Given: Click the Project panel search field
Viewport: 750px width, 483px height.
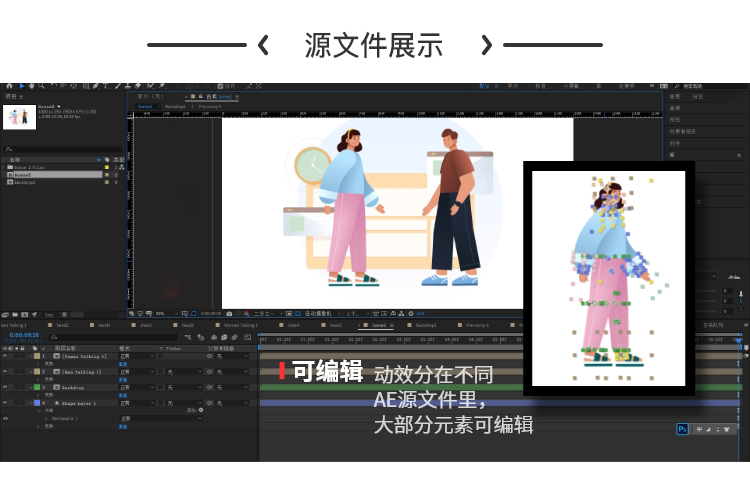Looking at the screenshot, I should point(63,149).
